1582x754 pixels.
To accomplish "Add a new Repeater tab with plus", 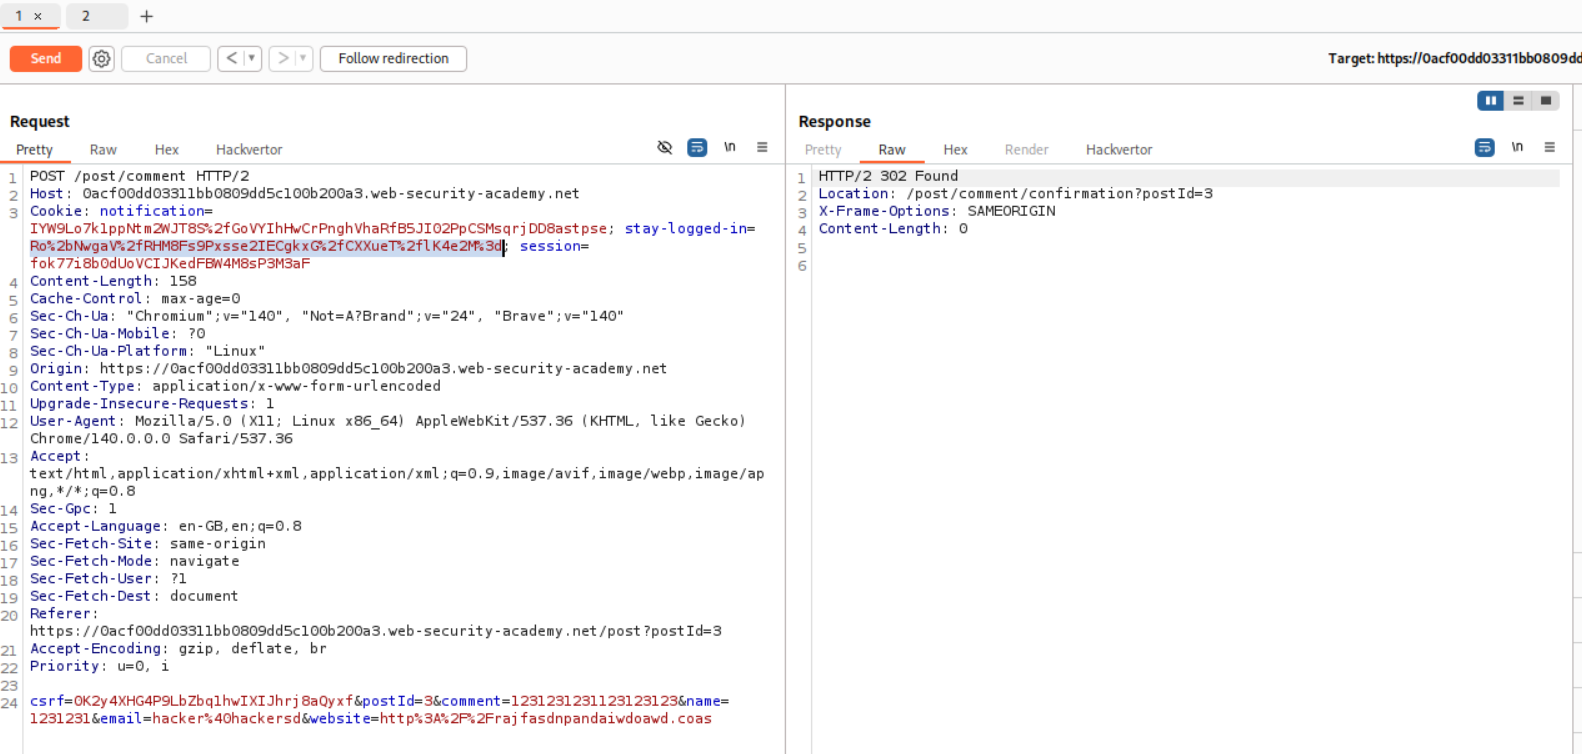I will 146,16.
